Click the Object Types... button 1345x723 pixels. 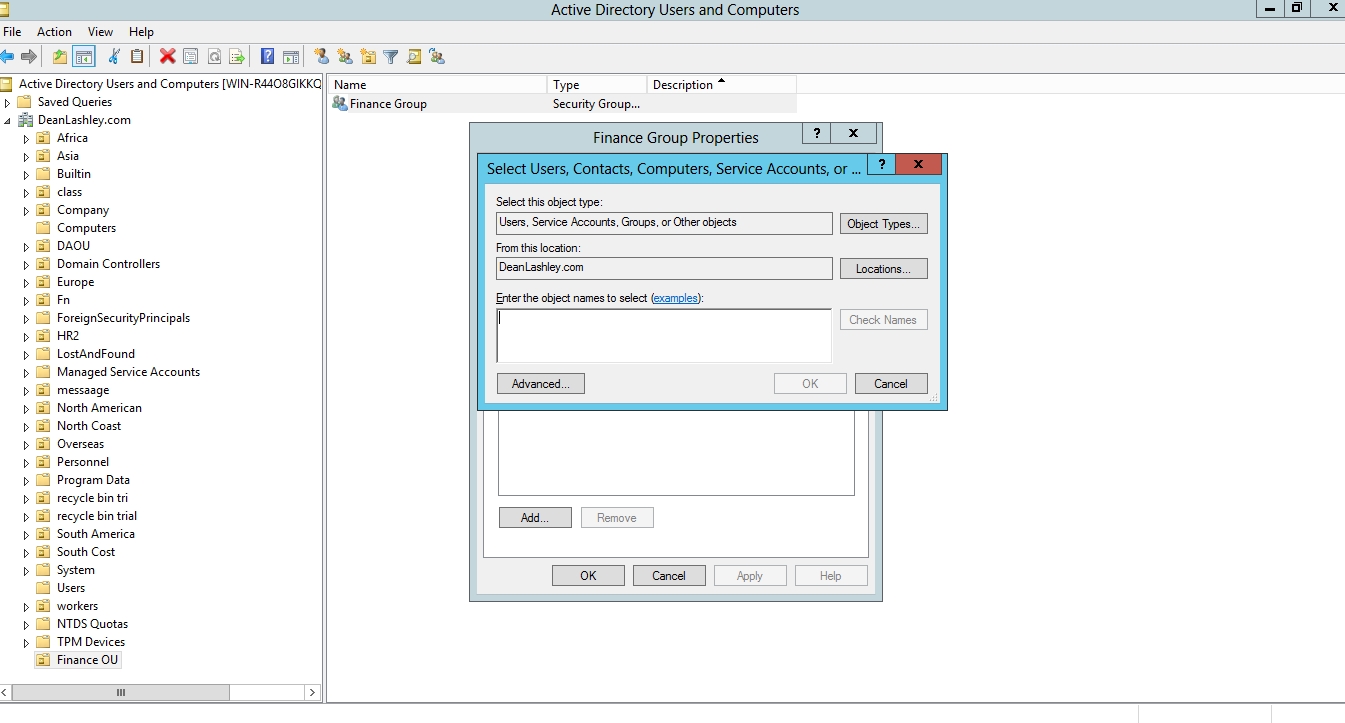point(883,224)
